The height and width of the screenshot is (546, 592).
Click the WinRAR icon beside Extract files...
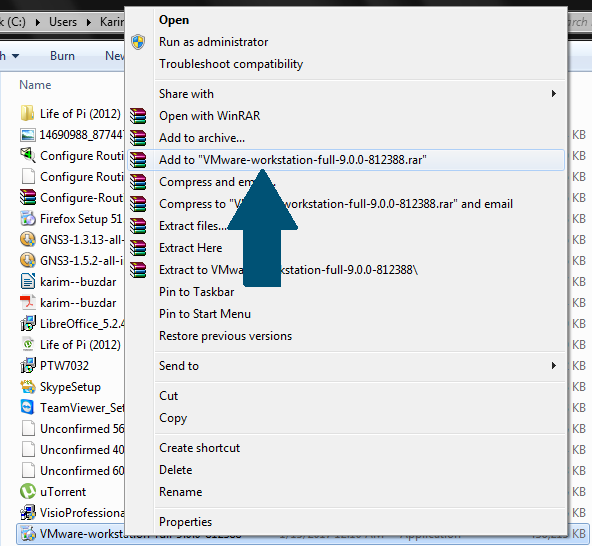[x=138, y=226]
